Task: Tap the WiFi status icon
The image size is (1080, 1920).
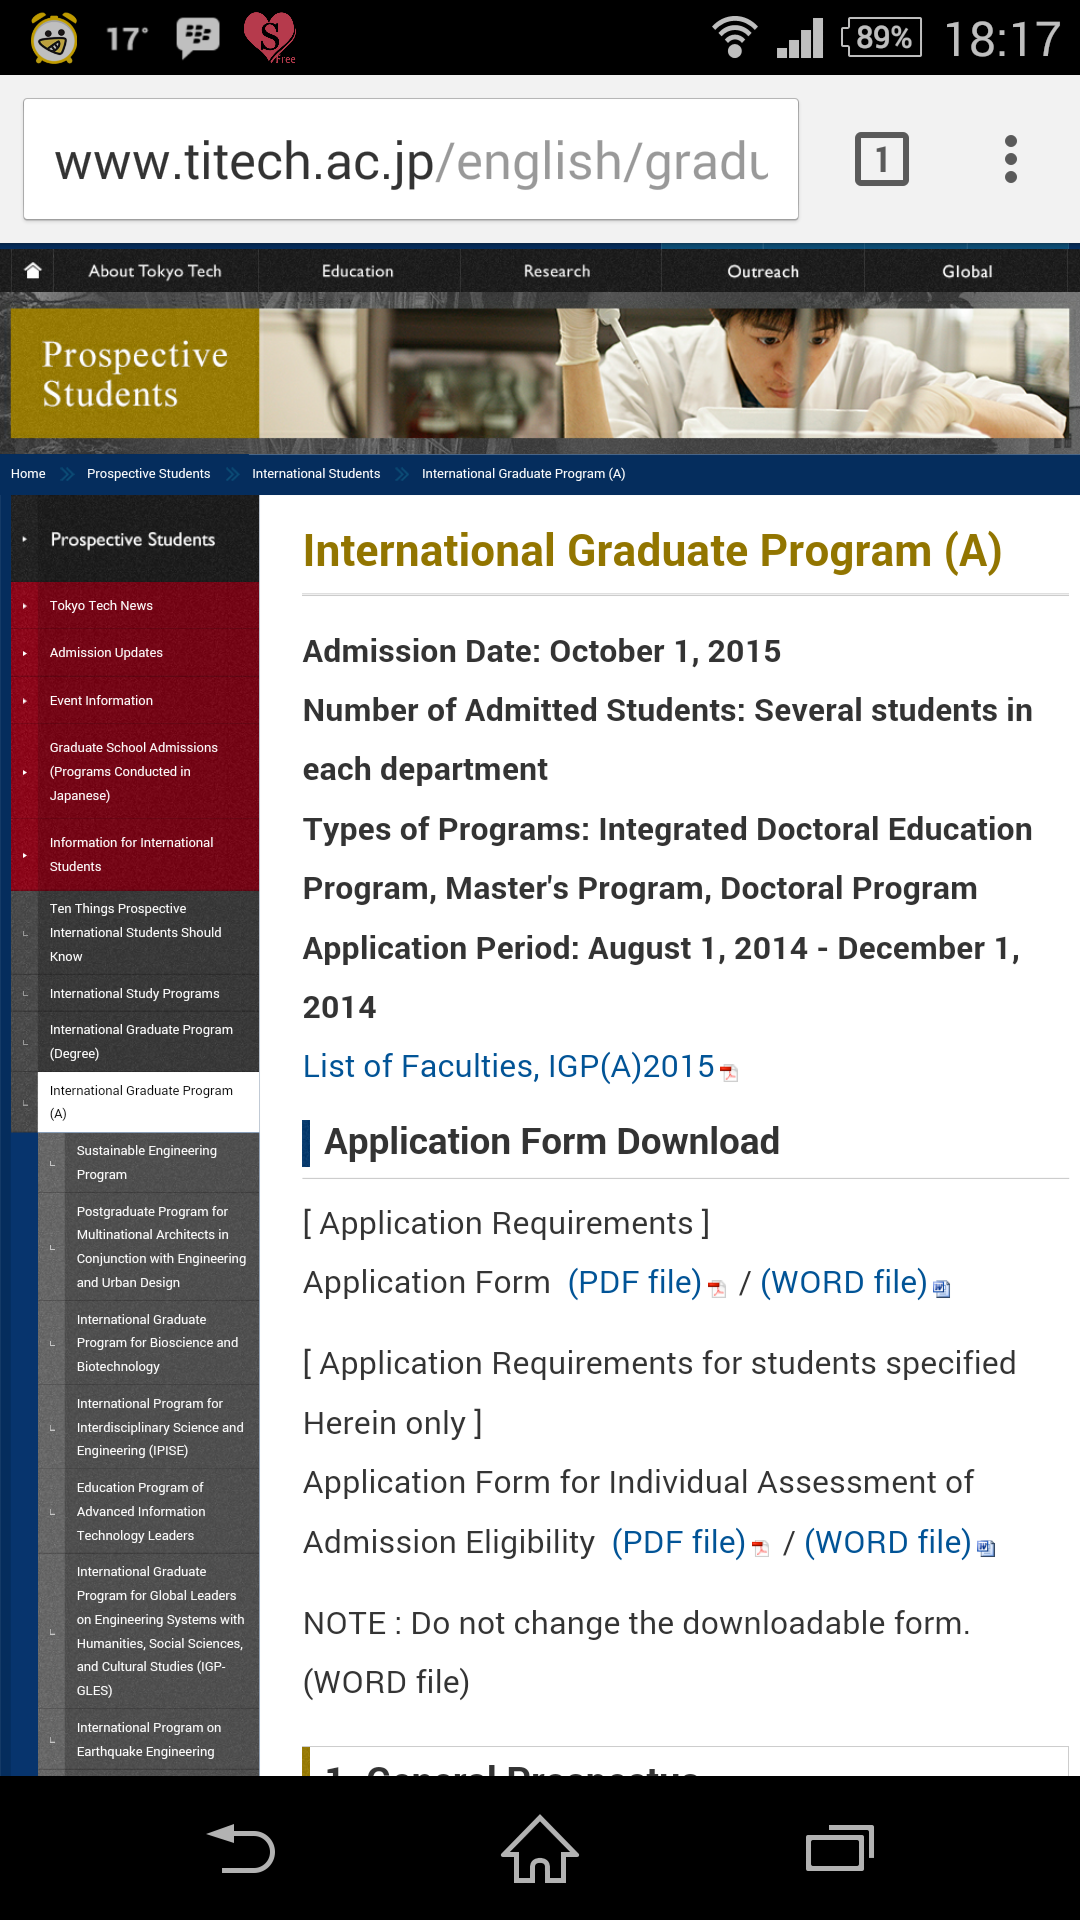Action: pos(735,38)
